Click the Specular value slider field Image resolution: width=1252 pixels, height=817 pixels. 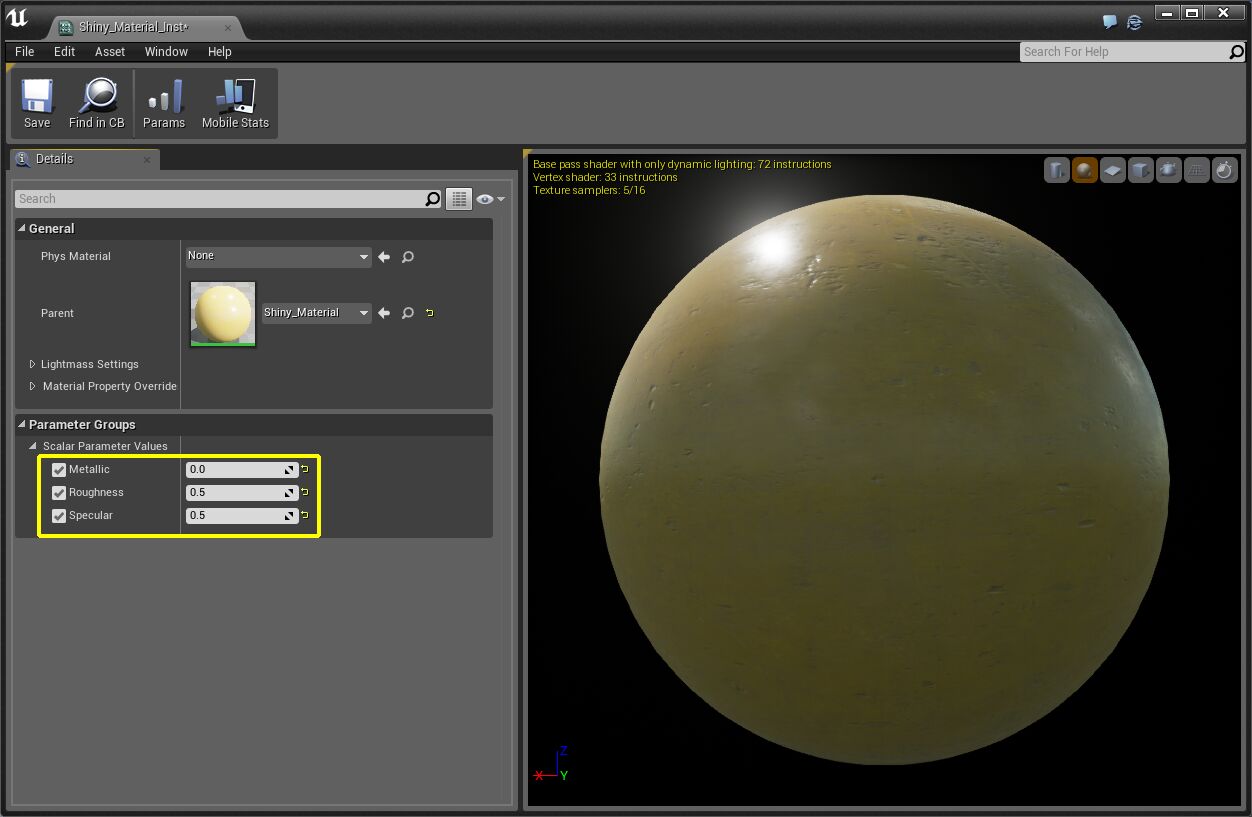point(235,516)
